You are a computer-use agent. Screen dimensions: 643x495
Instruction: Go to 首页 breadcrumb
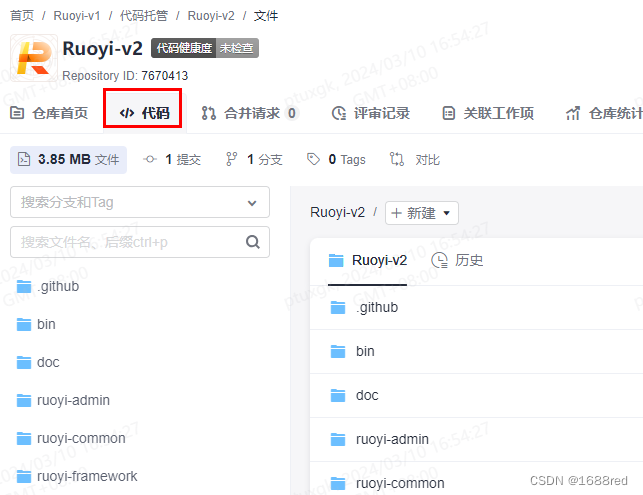22,16
